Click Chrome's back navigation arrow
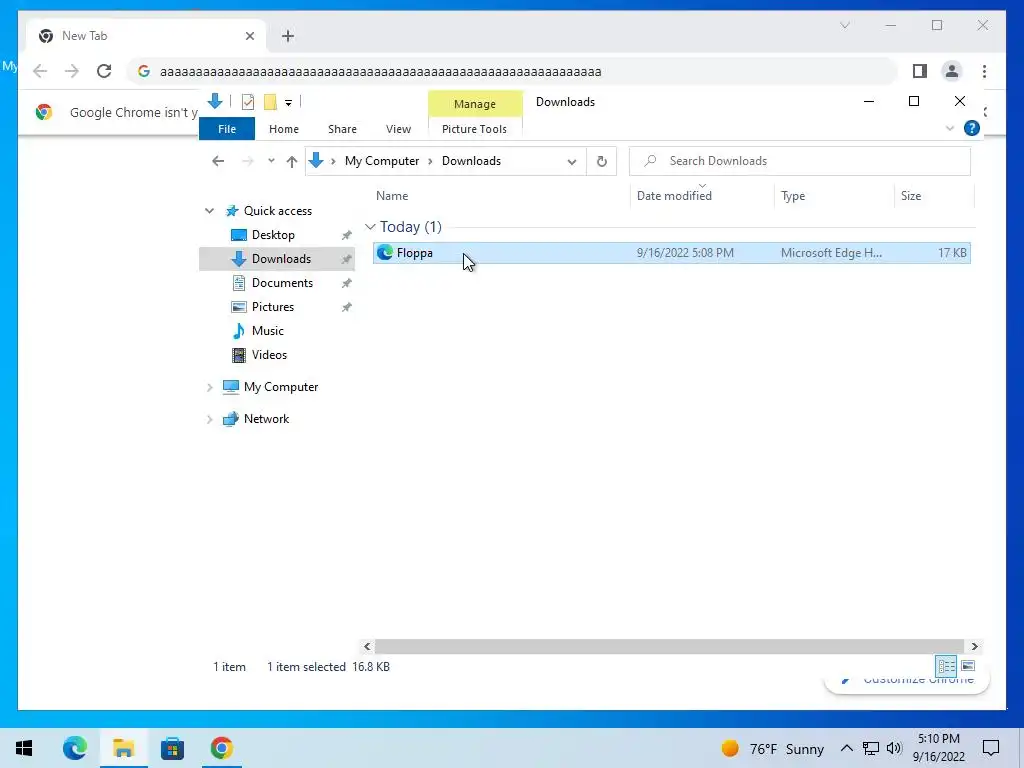 click(40, 71)
